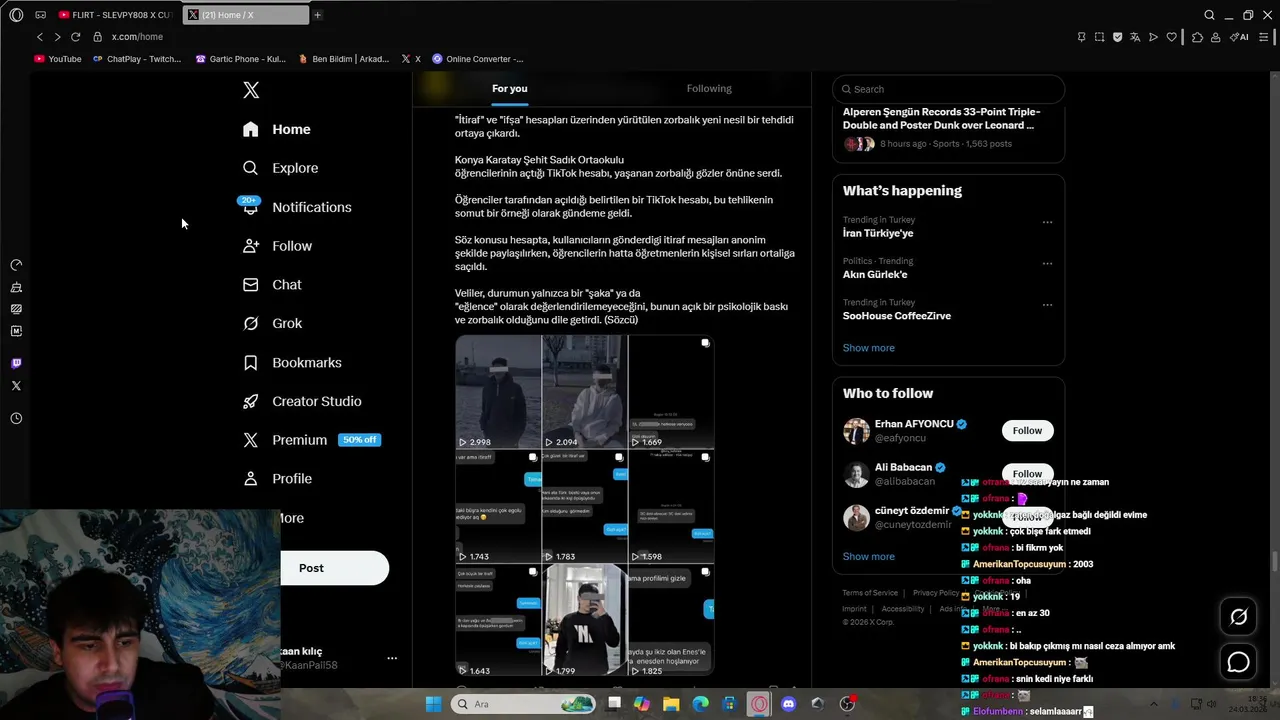The image size is (1280, 720).
Task: Play the video thumbnail with 1.598 views
Action: pyautogui.click(x=671, y=507)
